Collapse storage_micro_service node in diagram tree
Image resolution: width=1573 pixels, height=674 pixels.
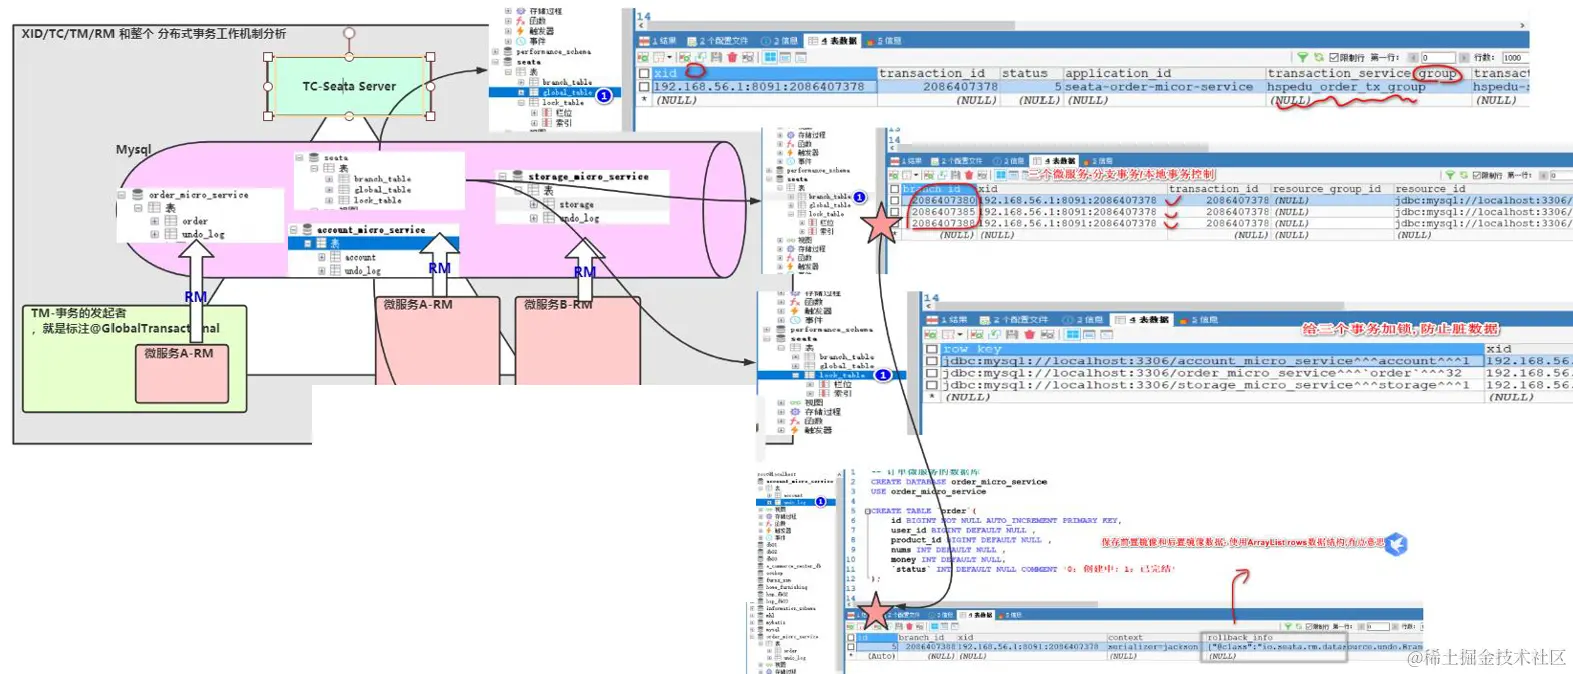[x=502, y=176]
